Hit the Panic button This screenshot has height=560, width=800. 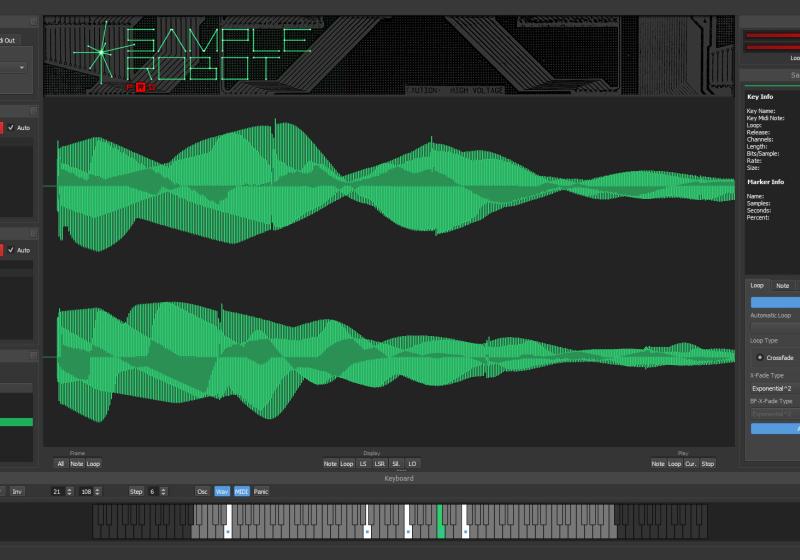261,492
